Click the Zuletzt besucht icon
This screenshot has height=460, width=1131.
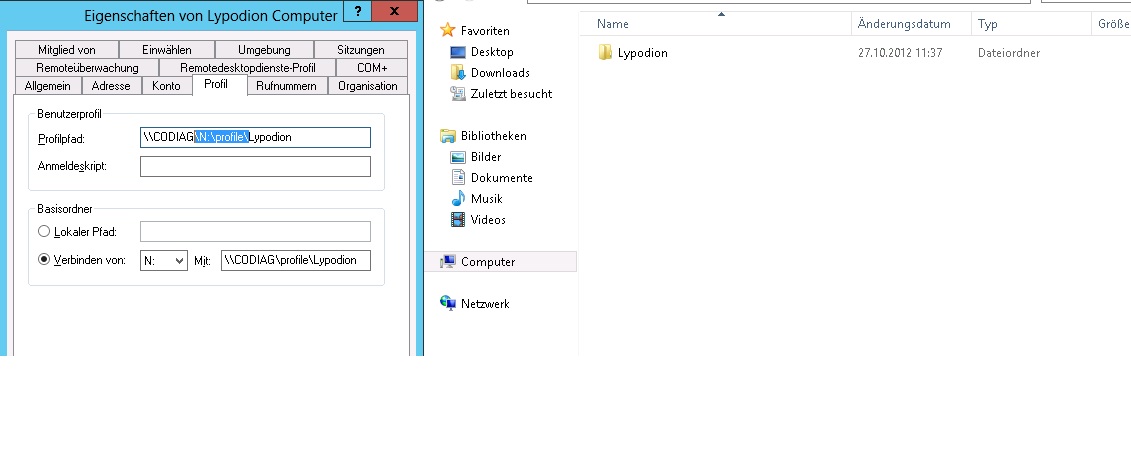pos(458,94)
